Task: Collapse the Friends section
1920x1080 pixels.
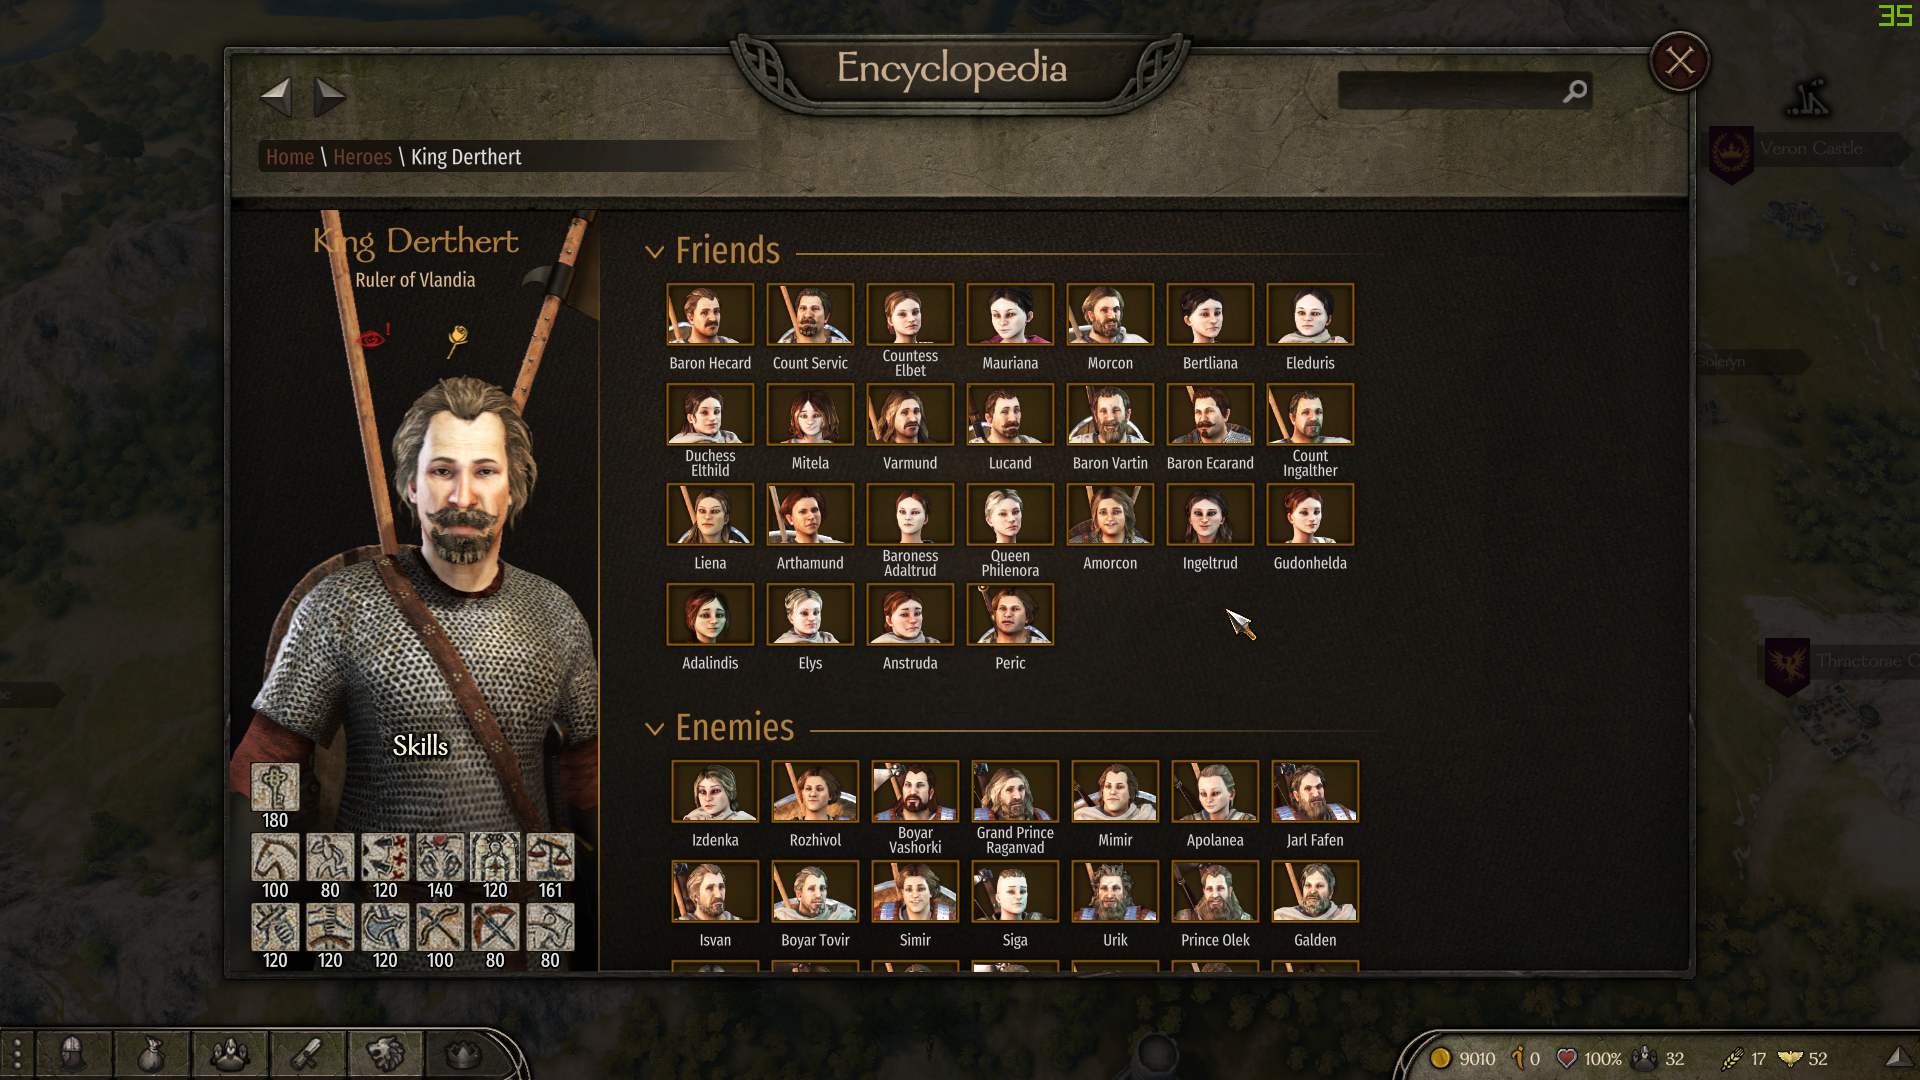Action: click(655, 252)
